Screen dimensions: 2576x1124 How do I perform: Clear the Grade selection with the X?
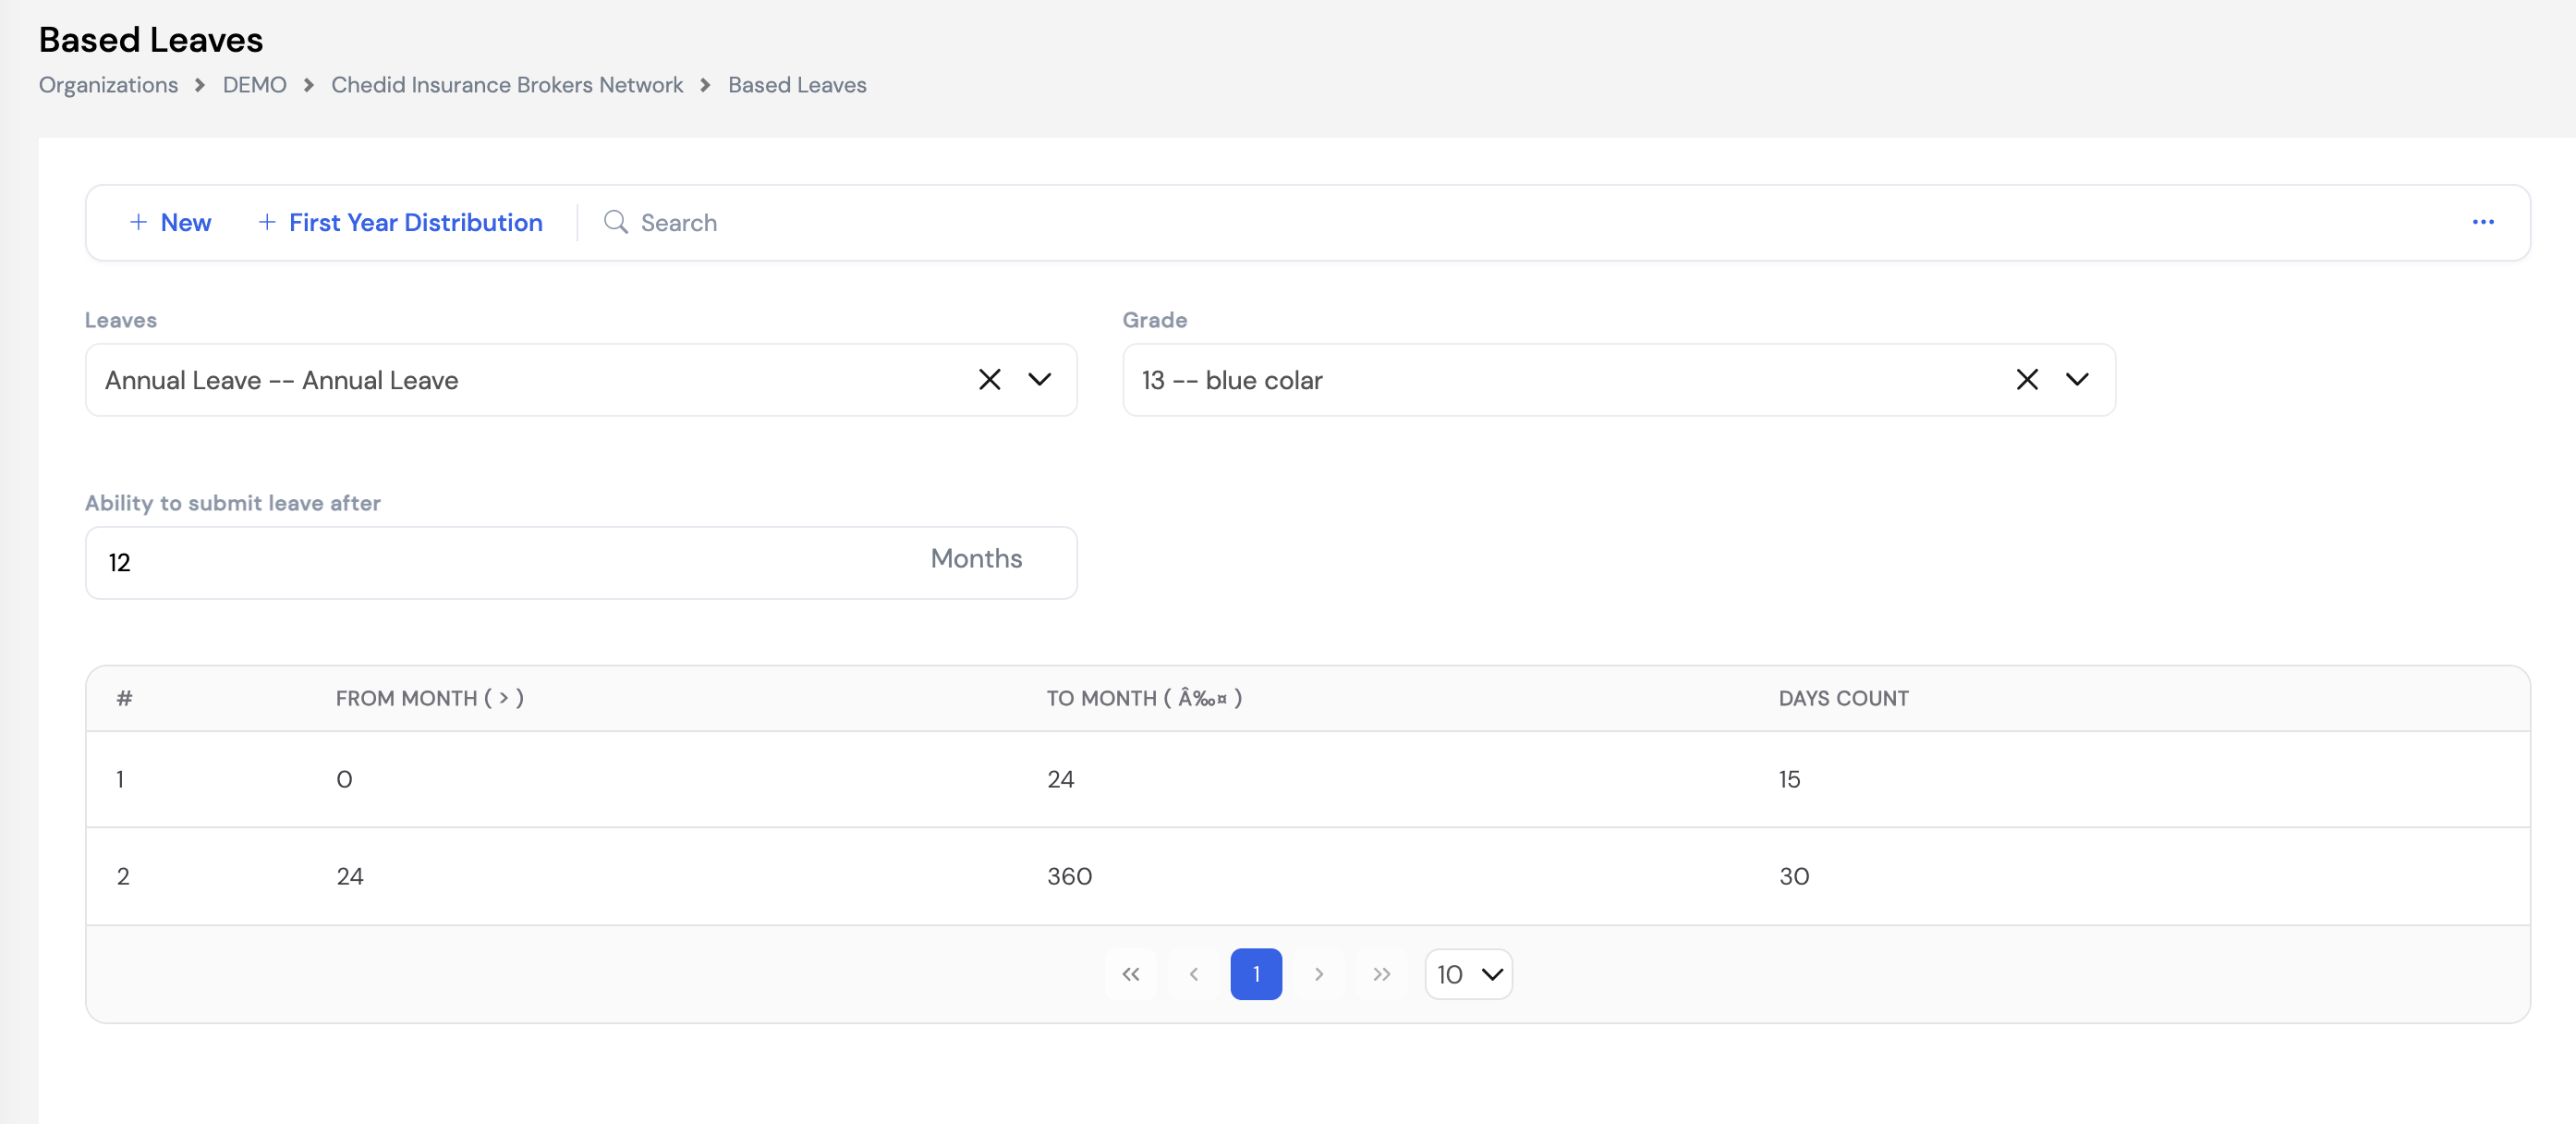click(2027, 380)
